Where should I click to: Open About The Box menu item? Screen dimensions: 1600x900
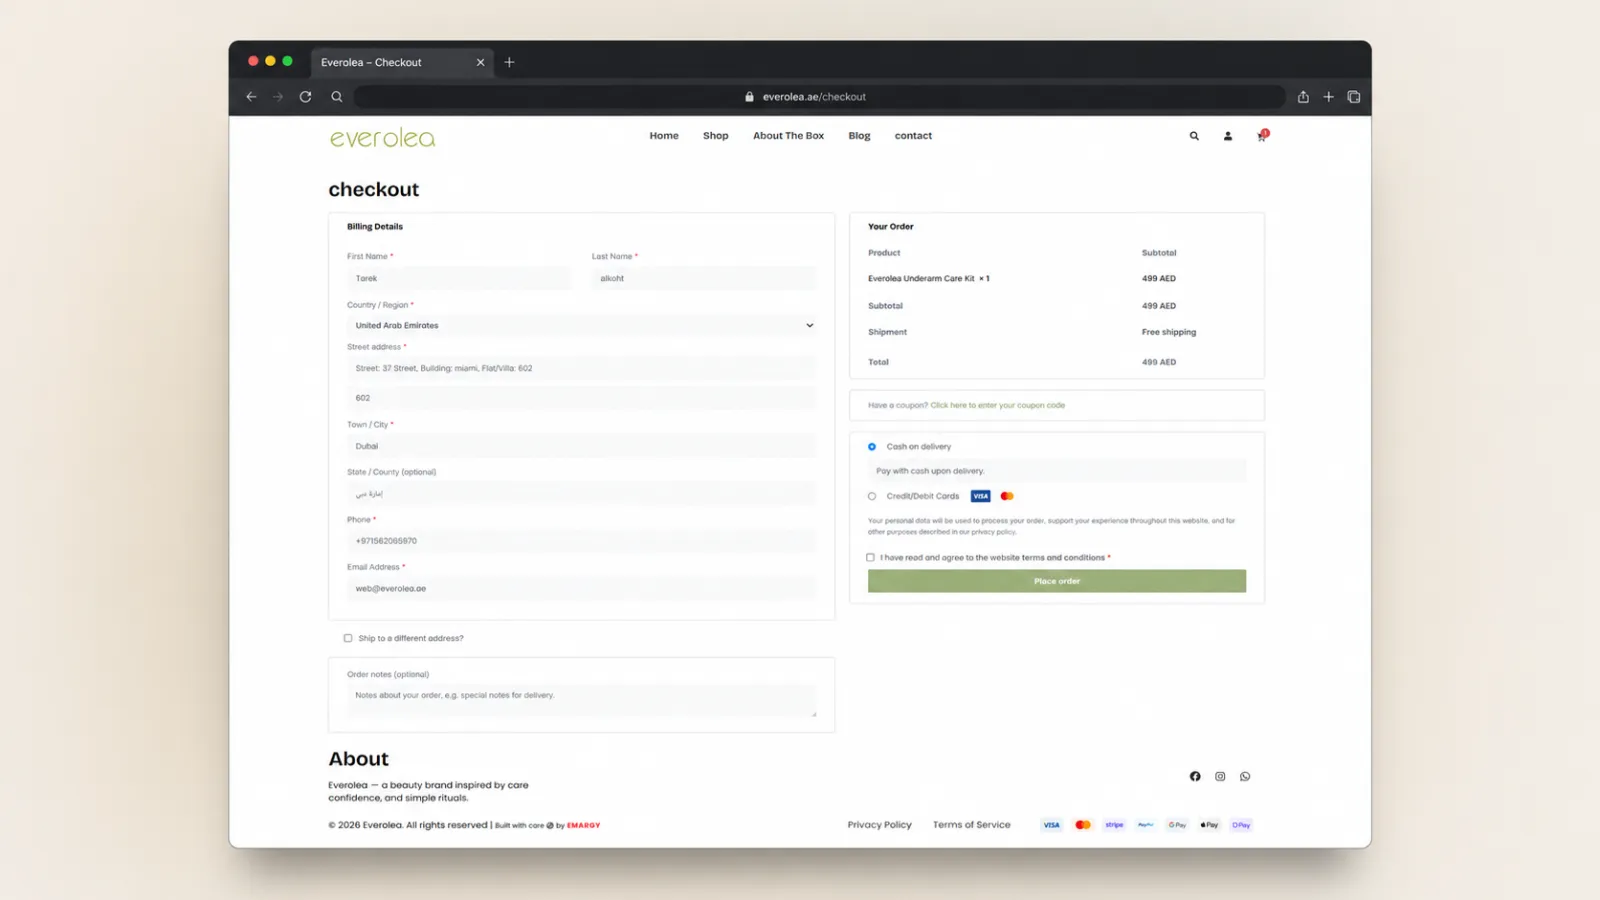pos(789,136)
